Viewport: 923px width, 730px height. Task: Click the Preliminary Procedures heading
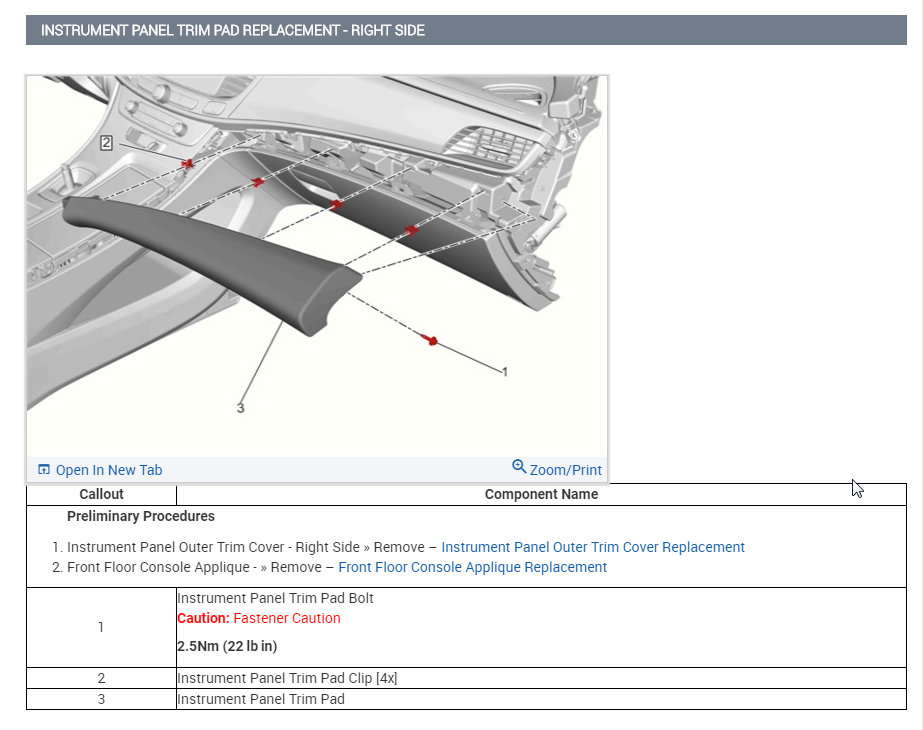point(141,516)
